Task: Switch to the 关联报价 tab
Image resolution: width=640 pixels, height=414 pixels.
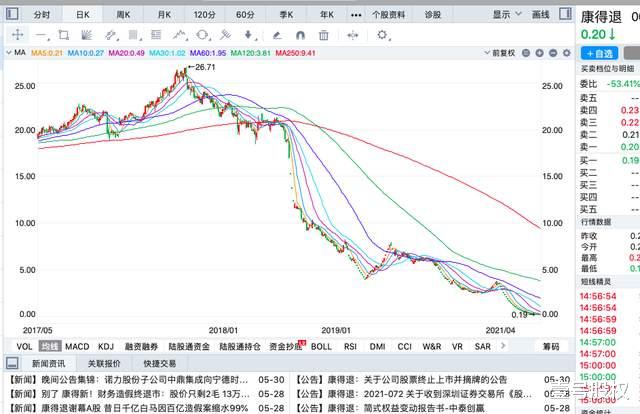Action: [104, 363]
